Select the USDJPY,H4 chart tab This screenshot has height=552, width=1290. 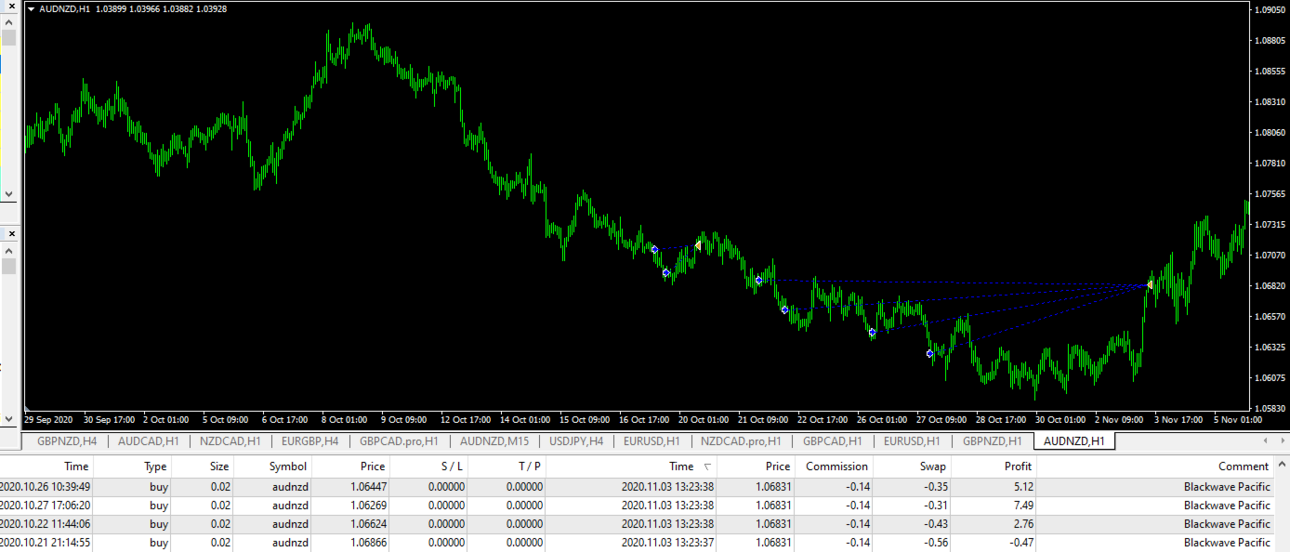pyautogui.click(x=575, y=441)
